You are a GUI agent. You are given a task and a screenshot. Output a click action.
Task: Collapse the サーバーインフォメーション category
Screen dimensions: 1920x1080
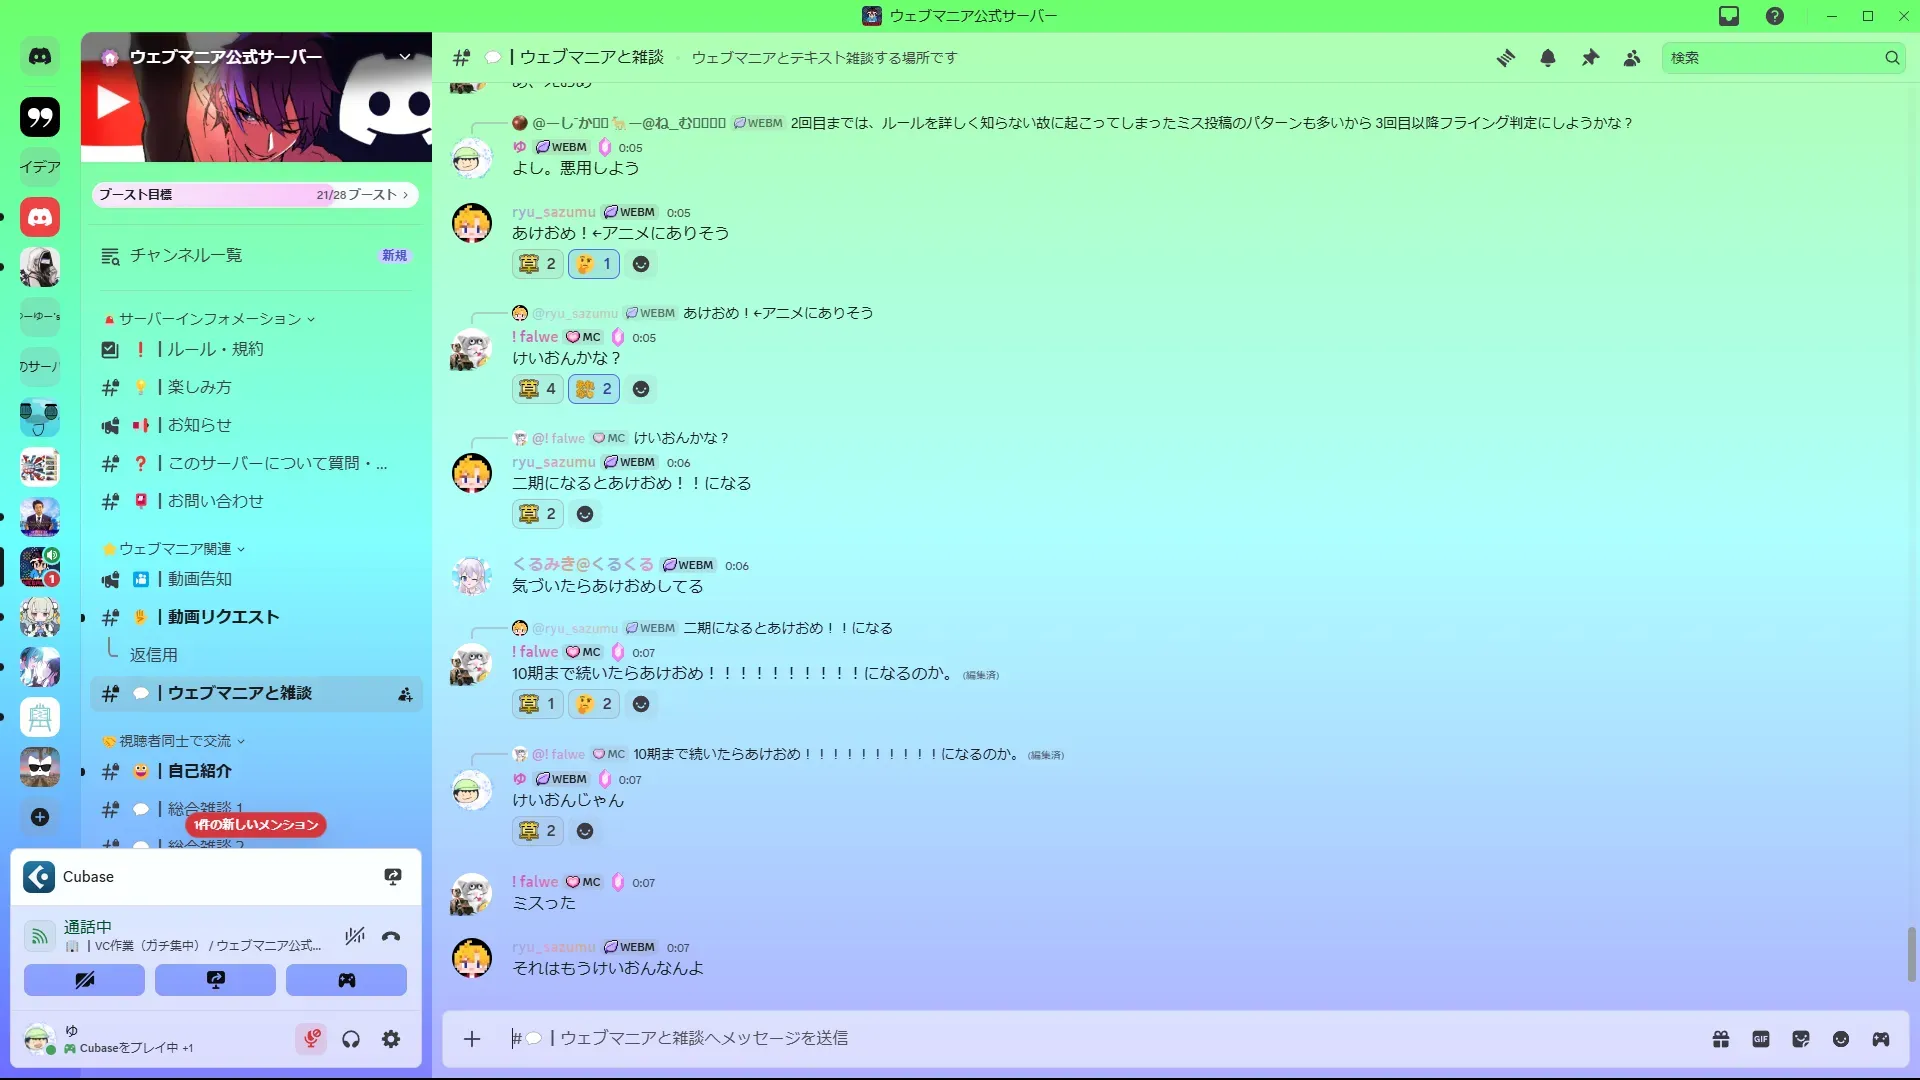click(x=209, y=319)
